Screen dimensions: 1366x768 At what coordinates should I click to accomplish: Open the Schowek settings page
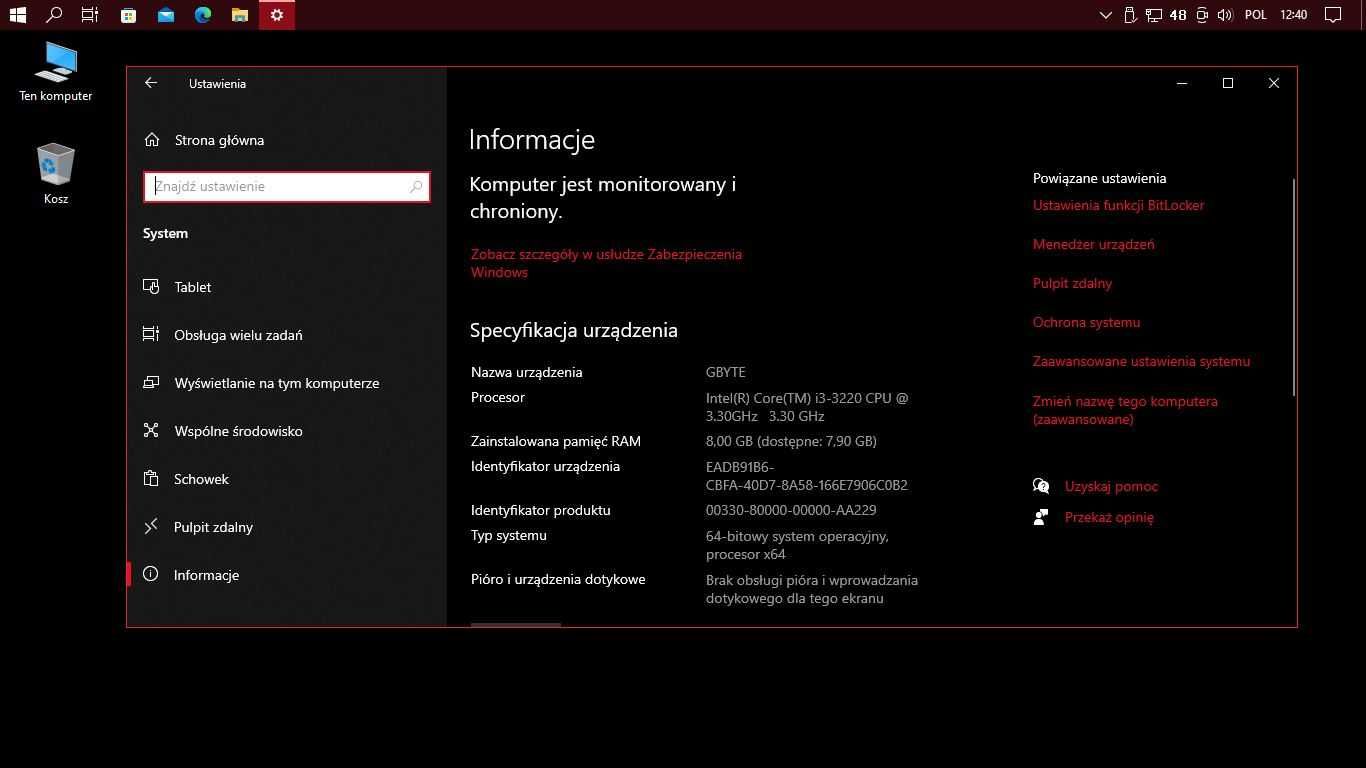click(x=286, y=479)
